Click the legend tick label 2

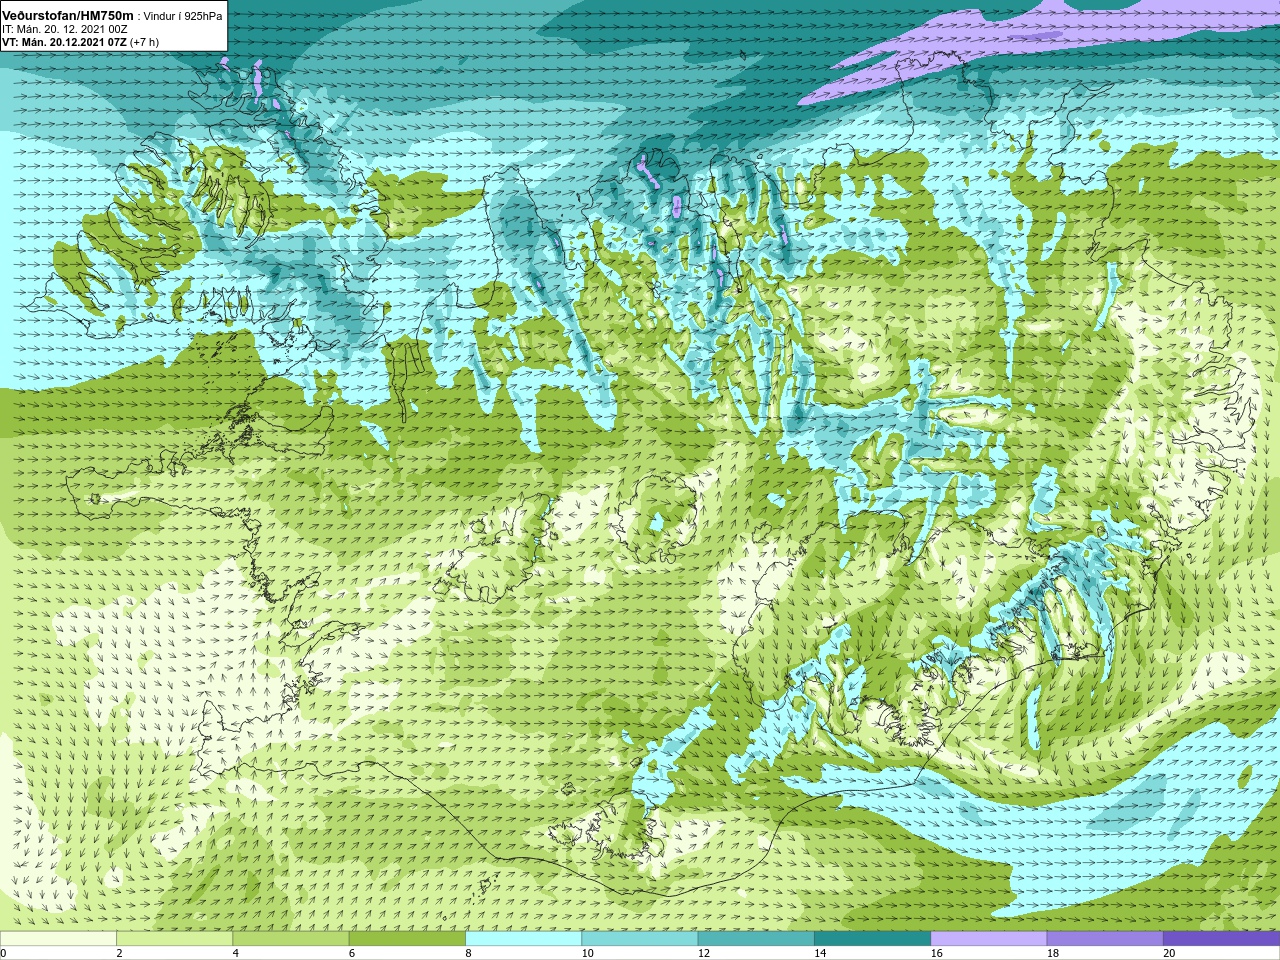point(119,953)
